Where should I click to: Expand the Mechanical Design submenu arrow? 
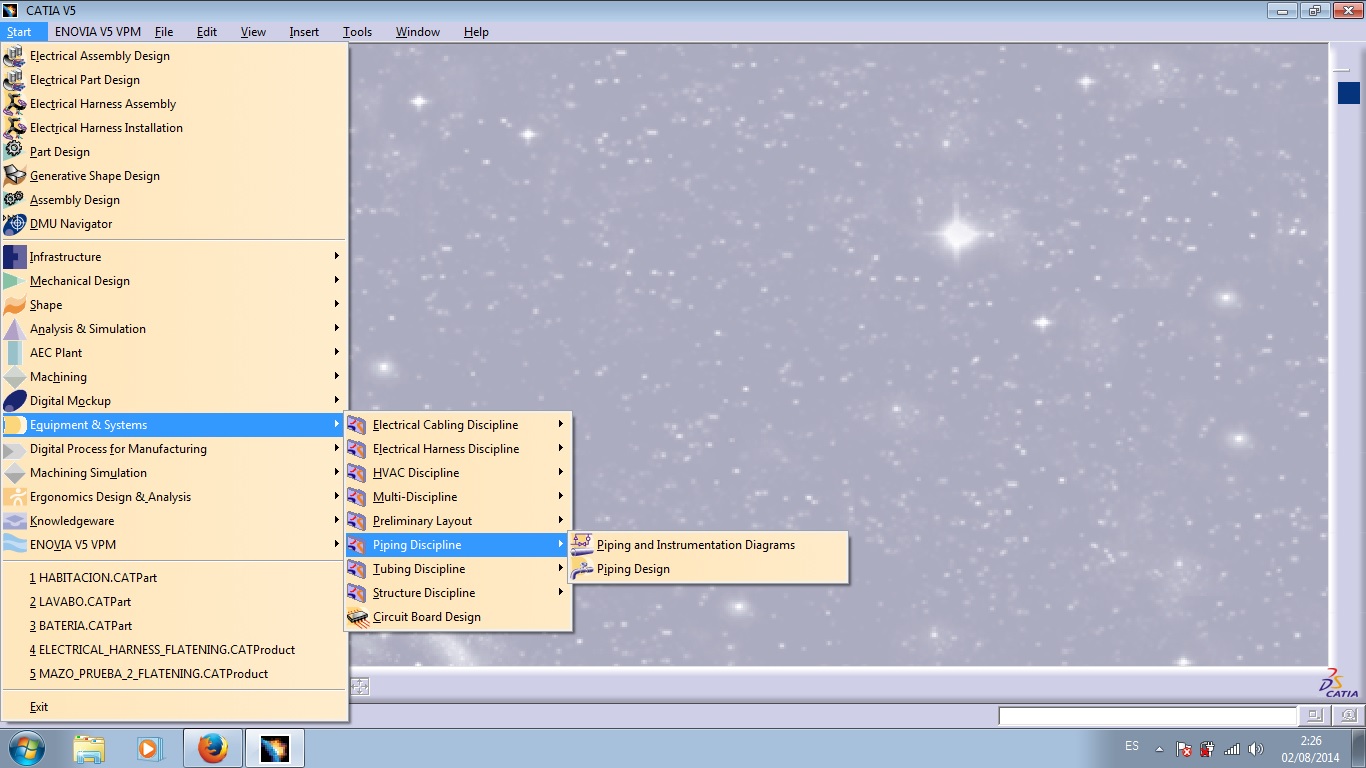(x=337, y=280)
